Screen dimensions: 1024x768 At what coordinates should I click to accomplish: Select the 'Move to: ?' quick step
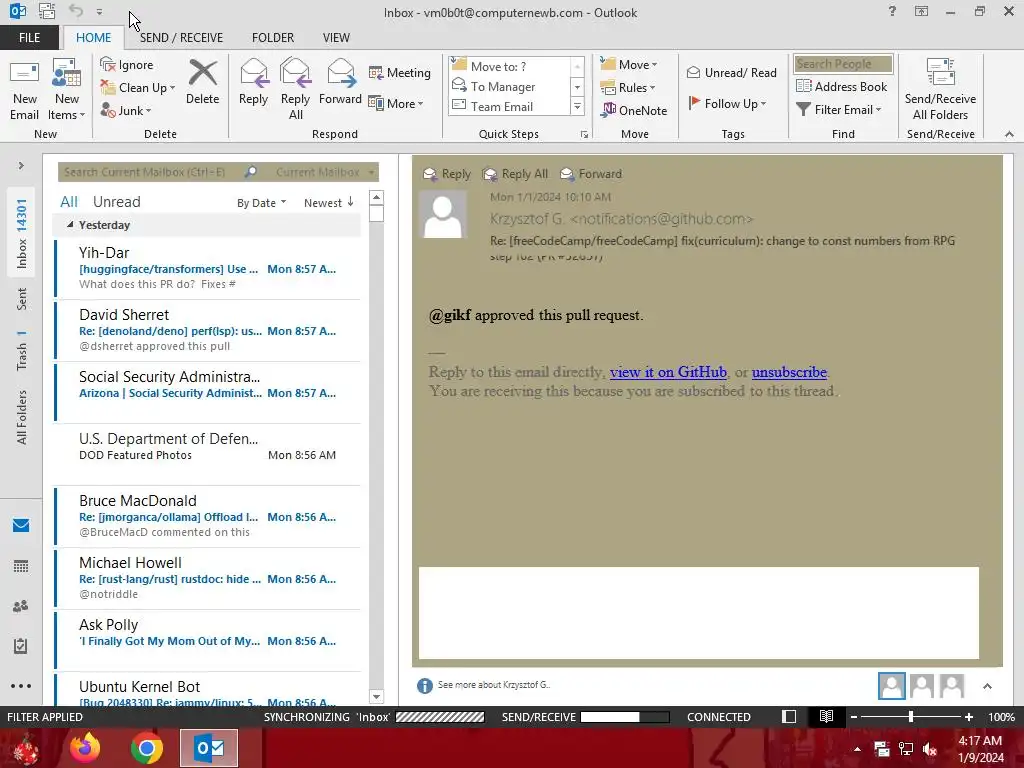point(510,66)
